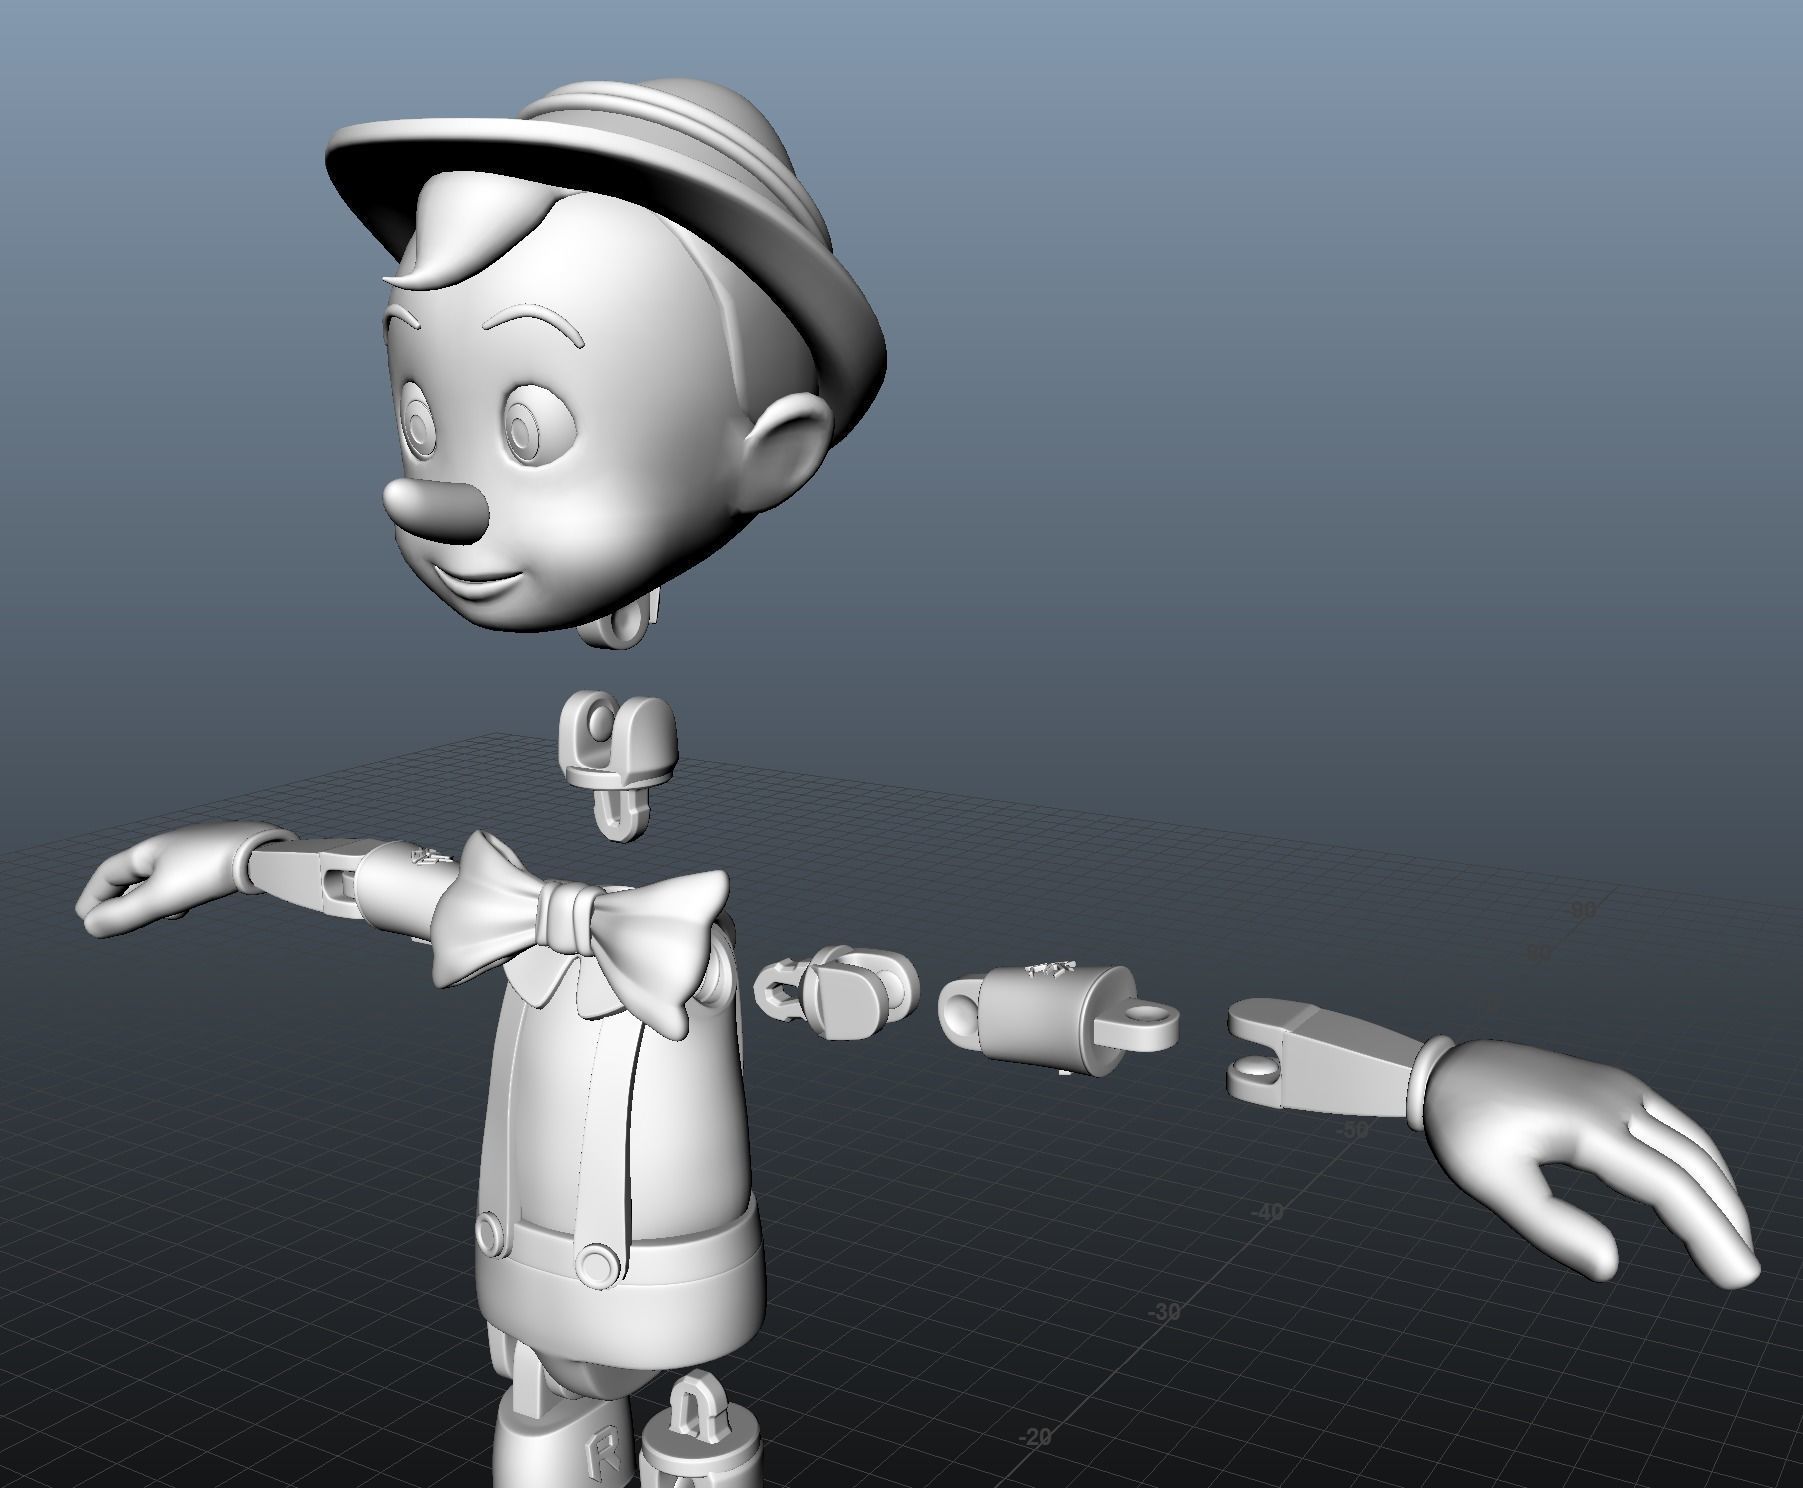Select the exploded upper arm cylinder
1803x1488 pixels.
tap(1057, 1018)
